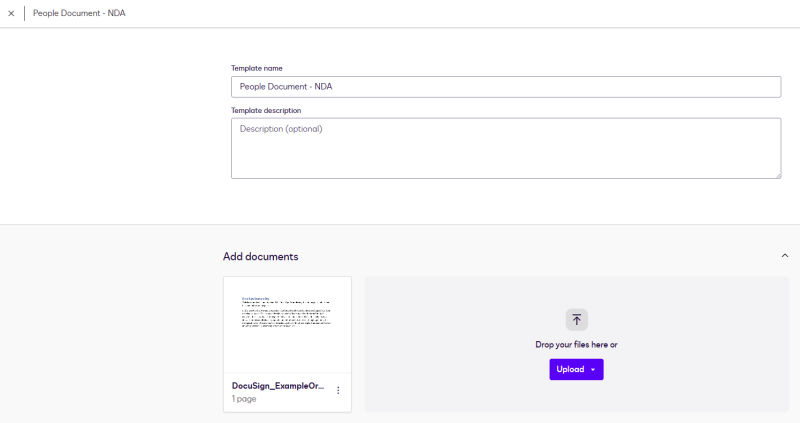Click the "Drop your files here or" text
Screen dimensions: 800x423
[576, 345]
